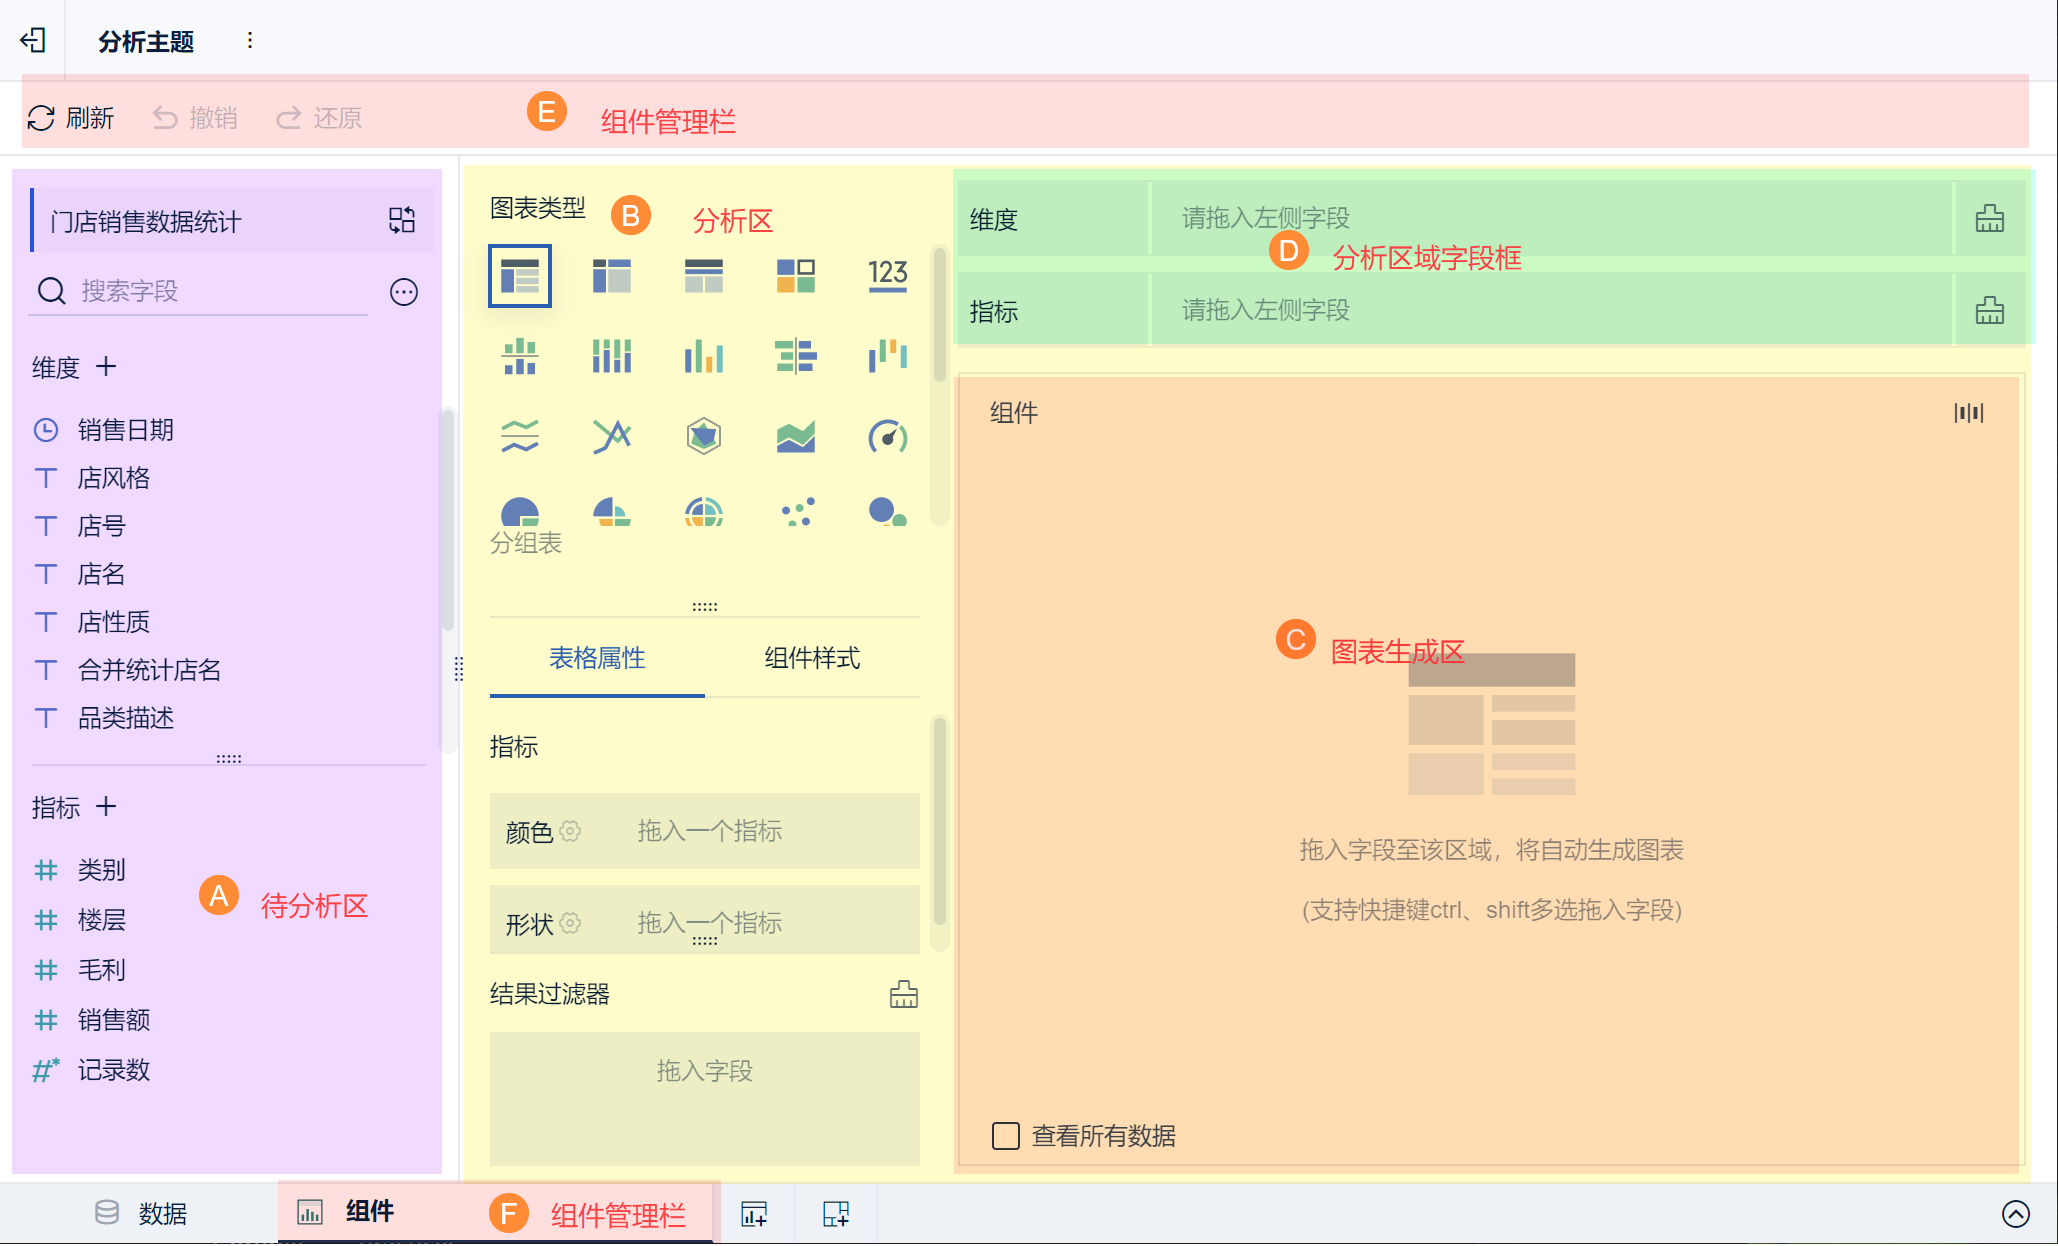Open the result filter icon next to 结果过滤器
2058x1246 pixels.
click(x=903, y=994)
